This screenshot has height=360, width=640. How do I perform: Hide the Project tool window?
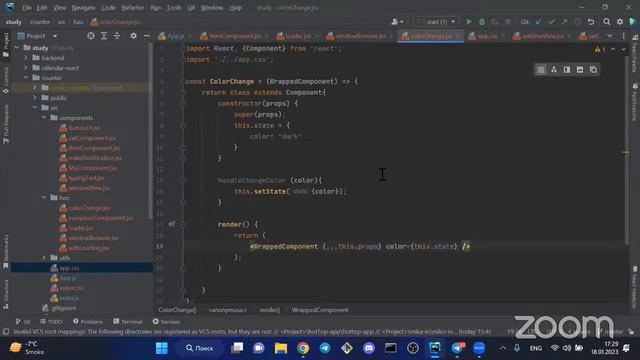coord(146,36)
